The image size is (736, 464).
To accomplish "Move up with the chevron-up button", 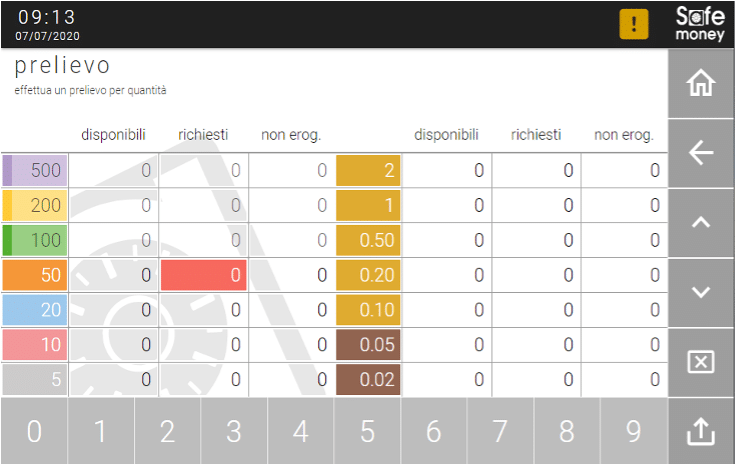I will pyautogui.click(x=701, y=222).
